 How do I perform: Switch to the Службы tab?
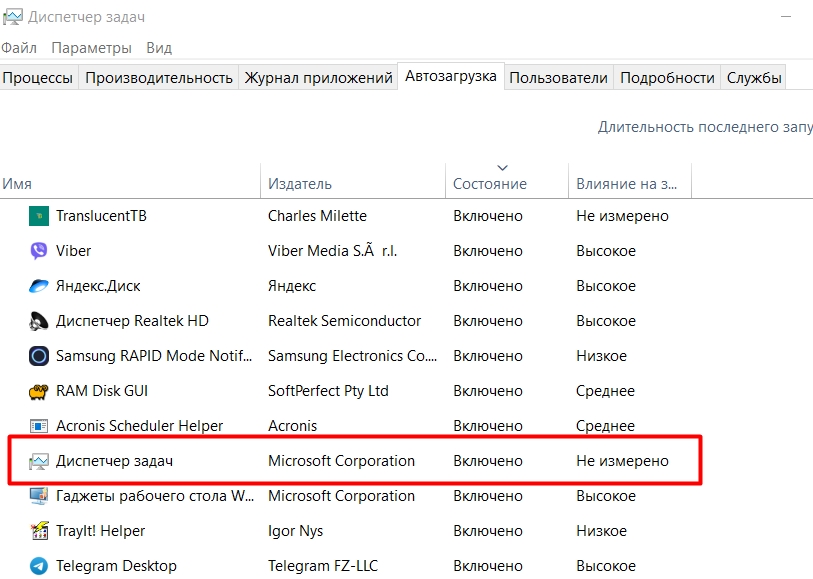coord(754,78)
